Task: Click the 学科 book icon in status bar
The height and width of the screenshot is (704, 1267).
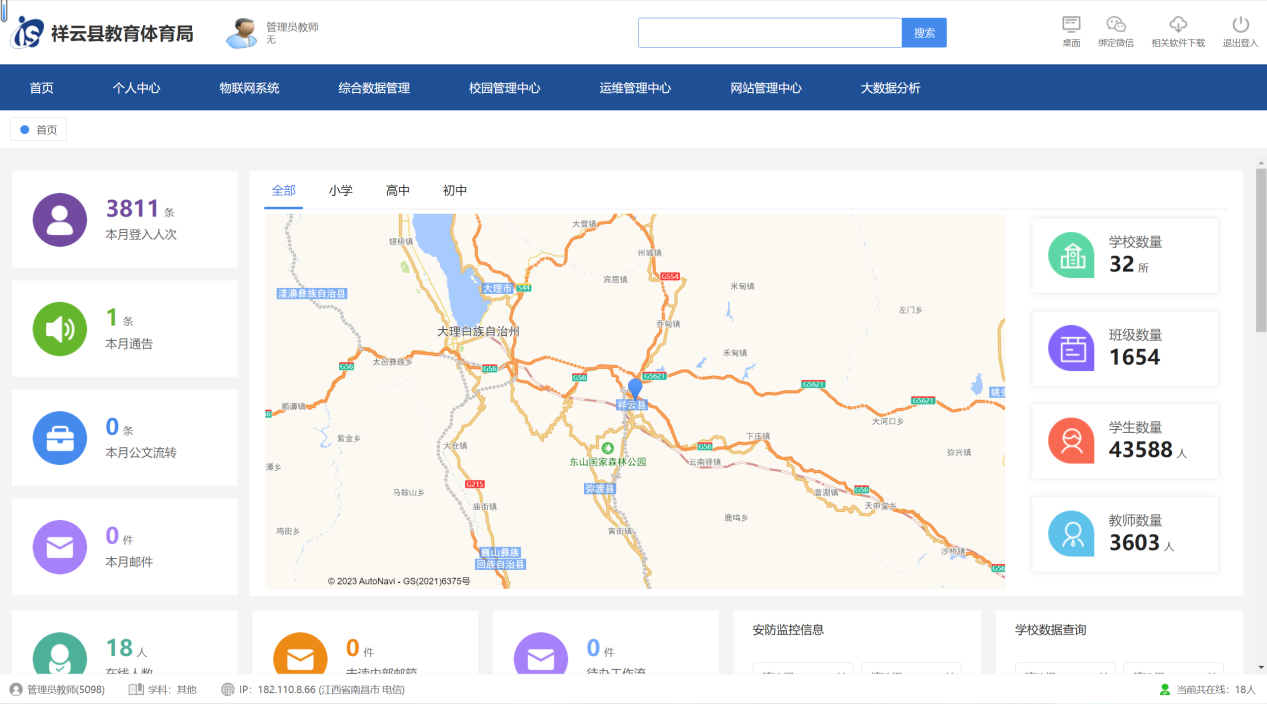Action: click(x=136, y=689)
